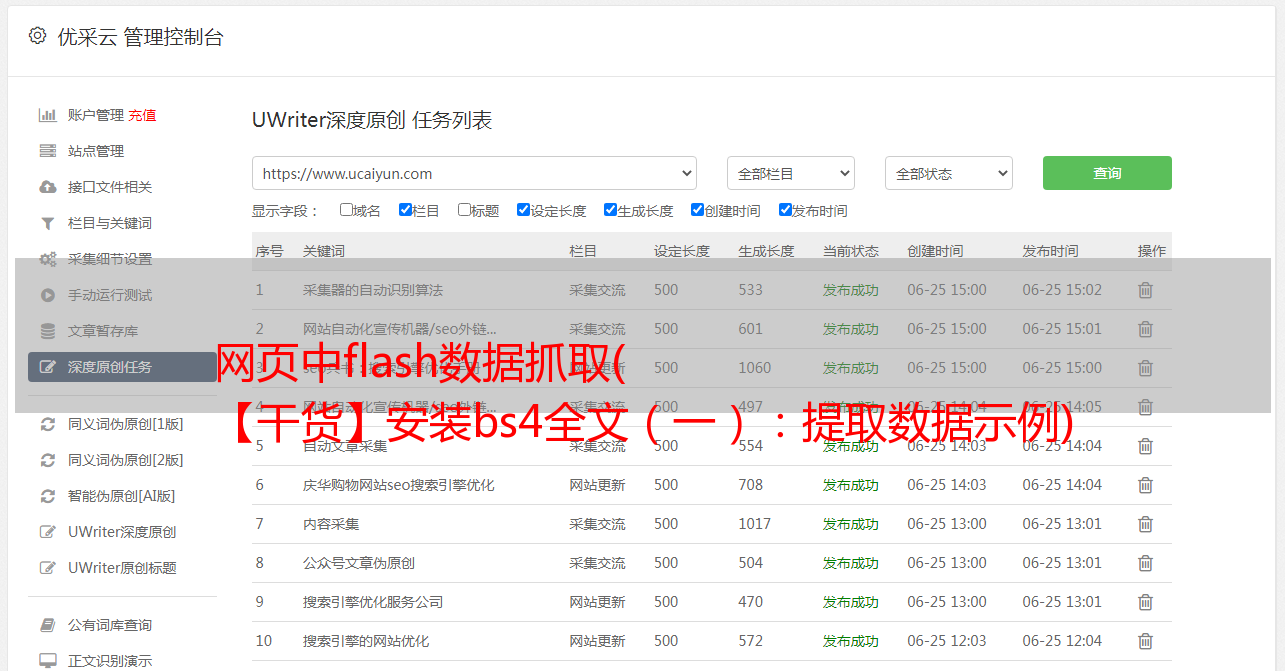Expand the 全部栏目 dropdown
Image resolution: width=1285 pixels, height=671 pixels.
point(790,173)
